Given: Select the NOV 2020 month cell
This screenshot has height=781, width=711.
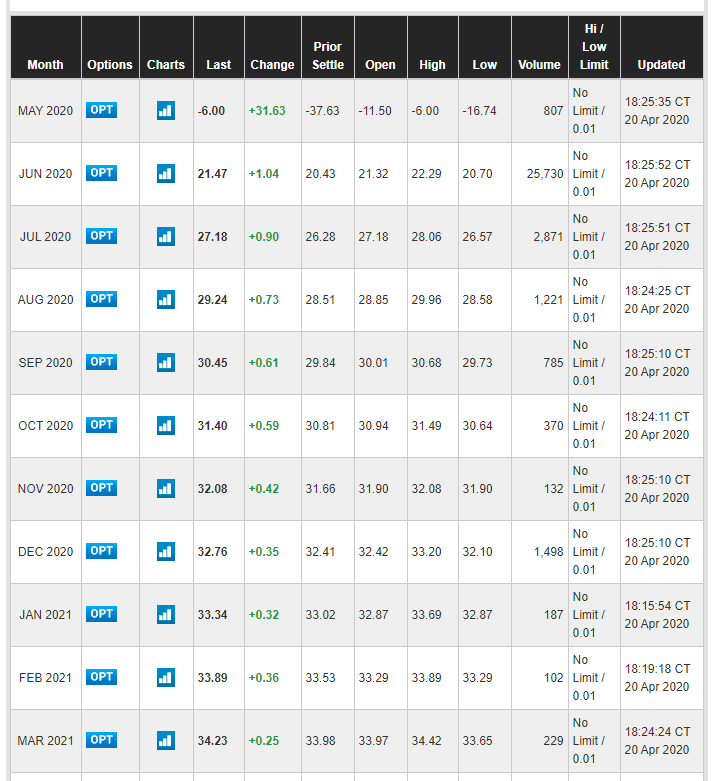Looking at the screenshot, I should click(x=46, y=489).
